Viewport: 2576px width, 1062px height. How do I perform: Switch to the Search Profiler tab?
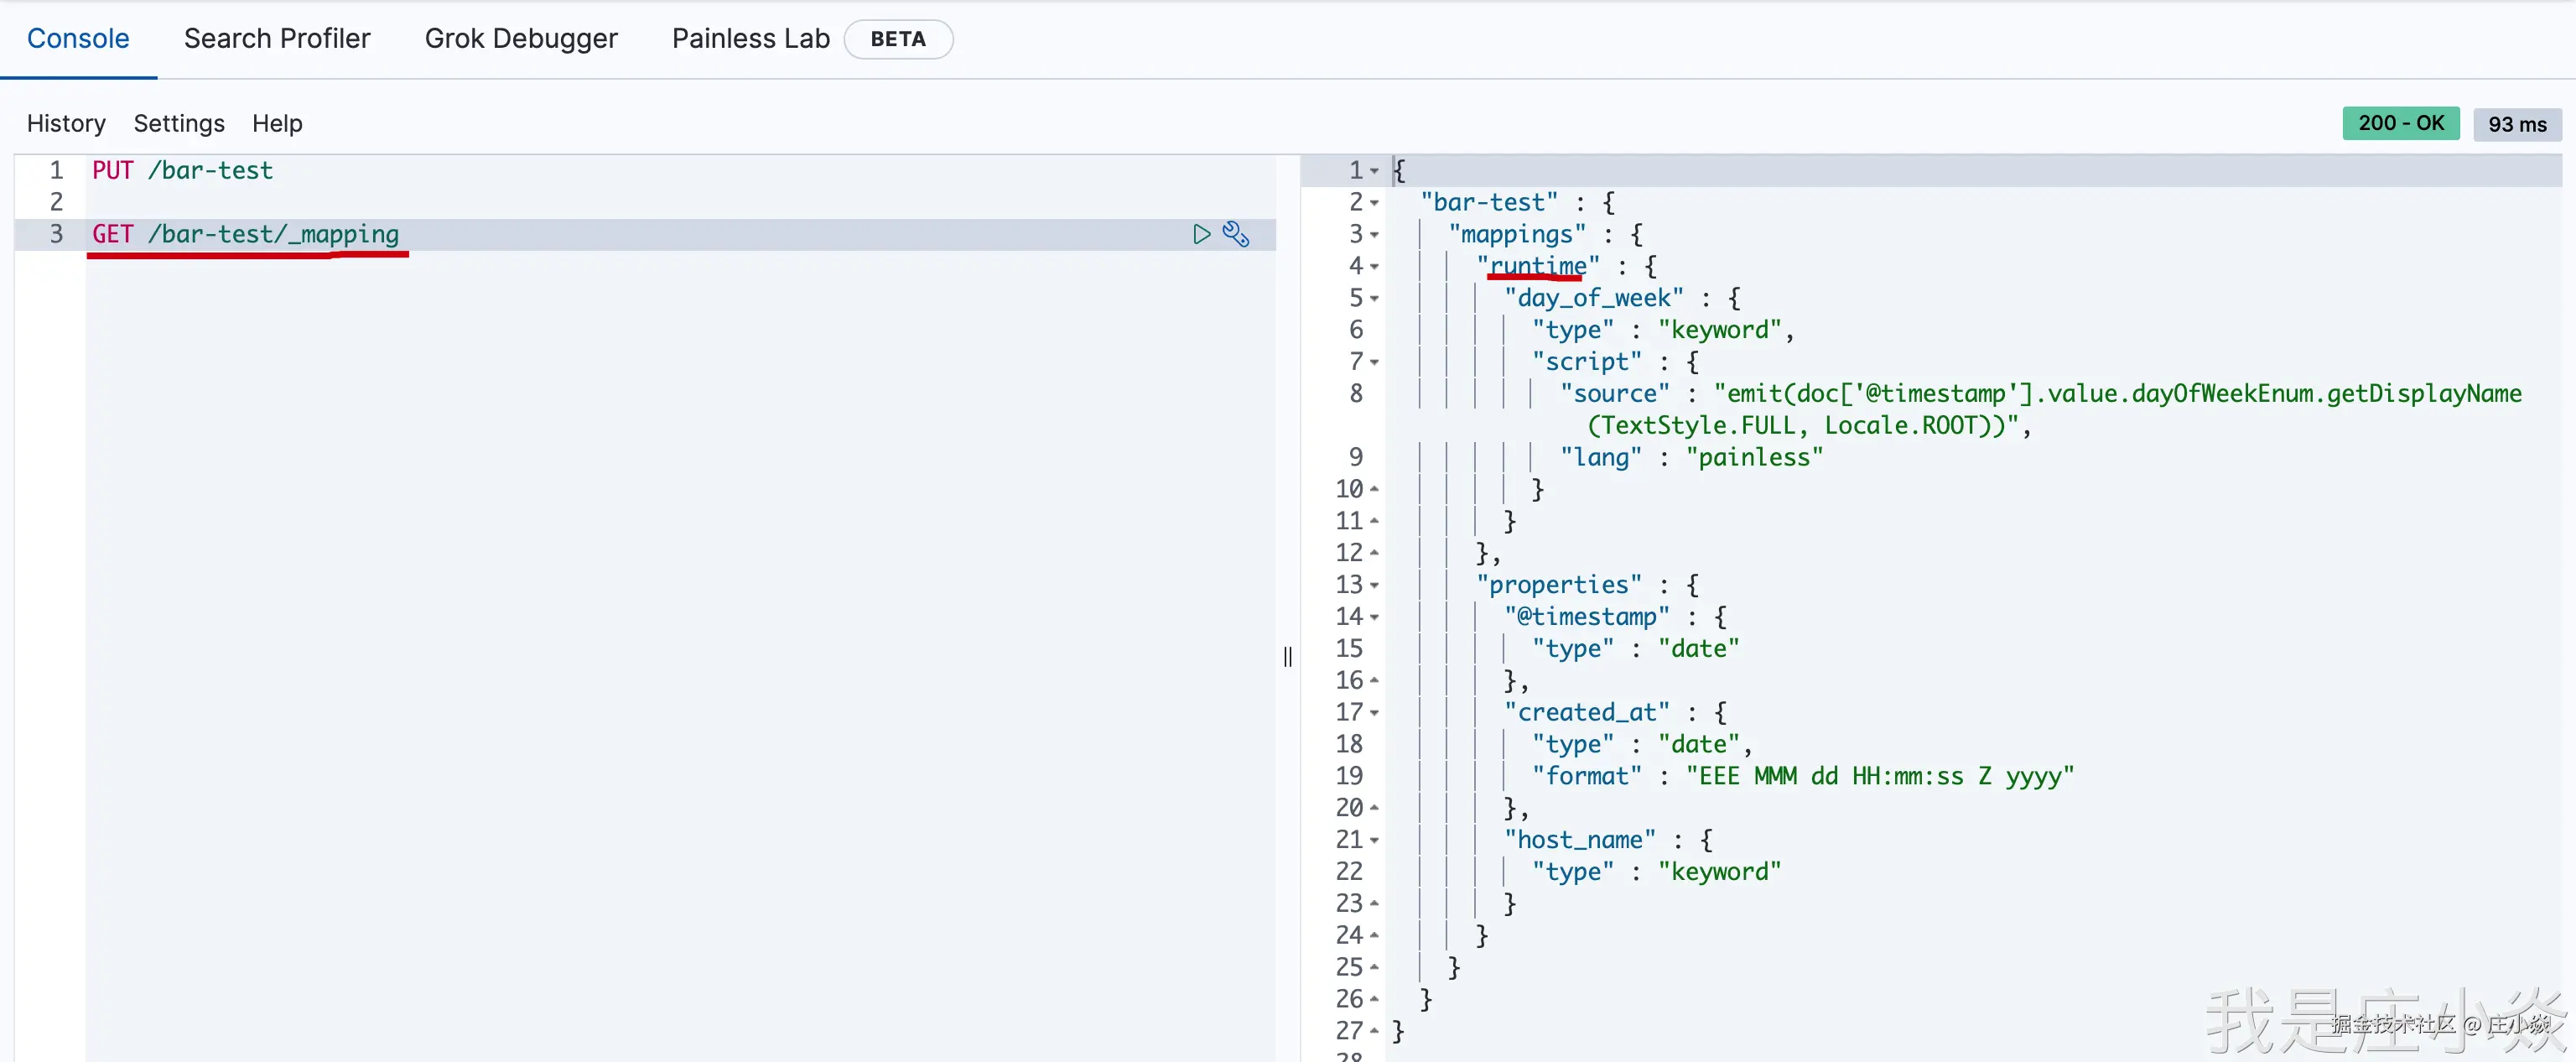click(277, 39)
